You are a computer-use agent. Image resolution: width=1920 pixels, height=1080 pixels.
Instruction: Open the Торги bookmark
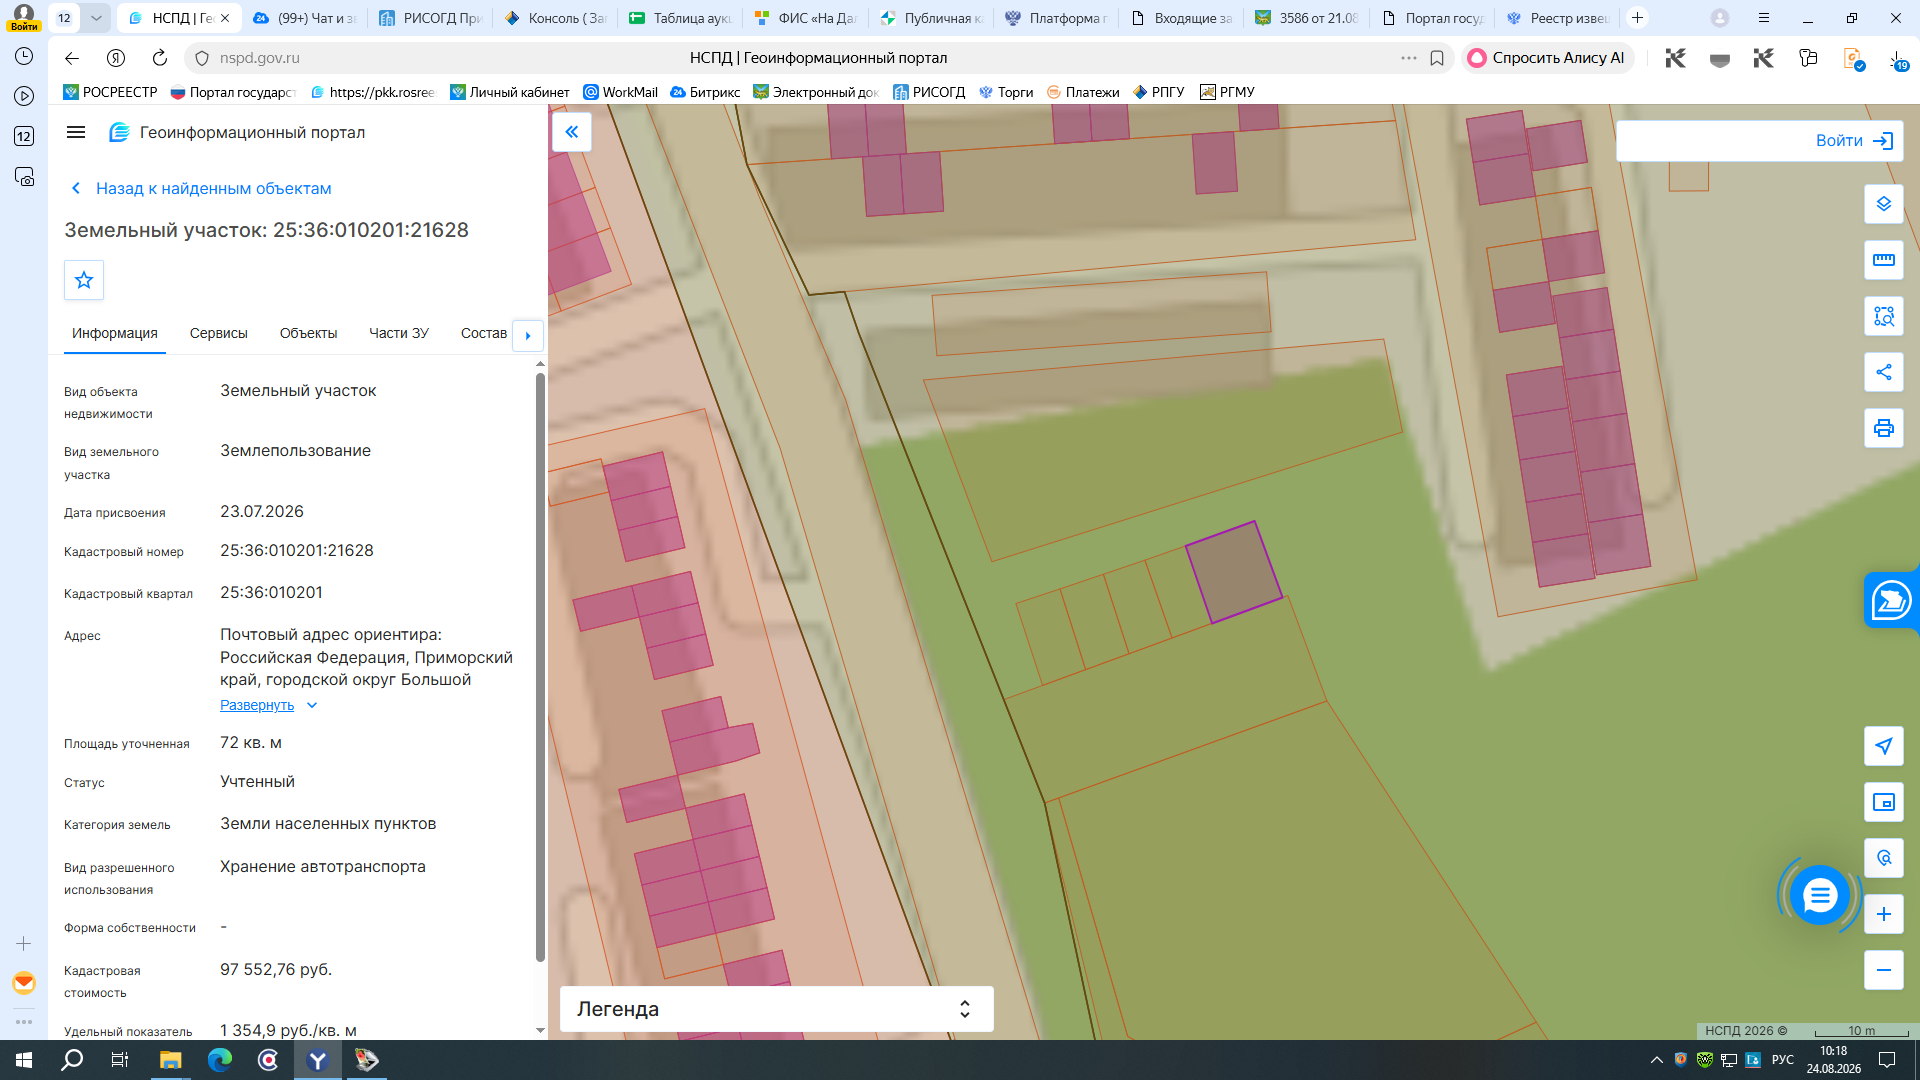(1006, 92)
